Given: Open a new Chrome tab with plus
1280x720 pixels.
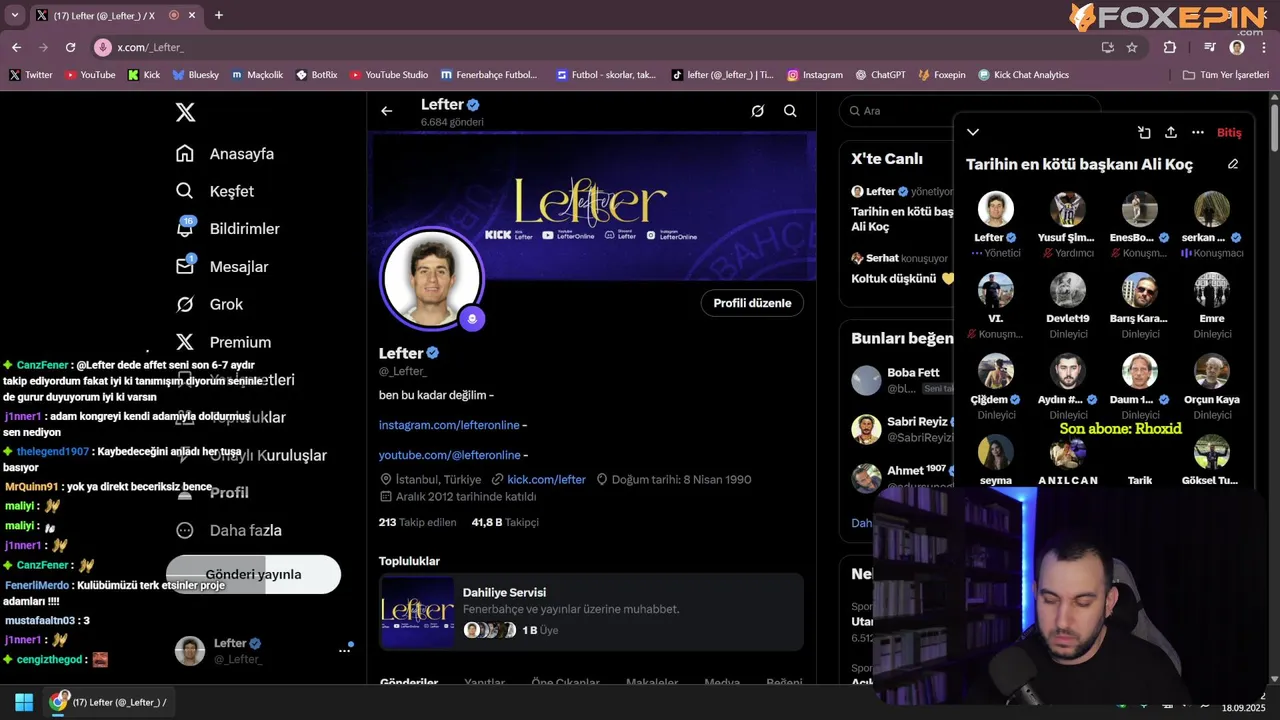Looking at the screenshot, I should click(219, 15).
